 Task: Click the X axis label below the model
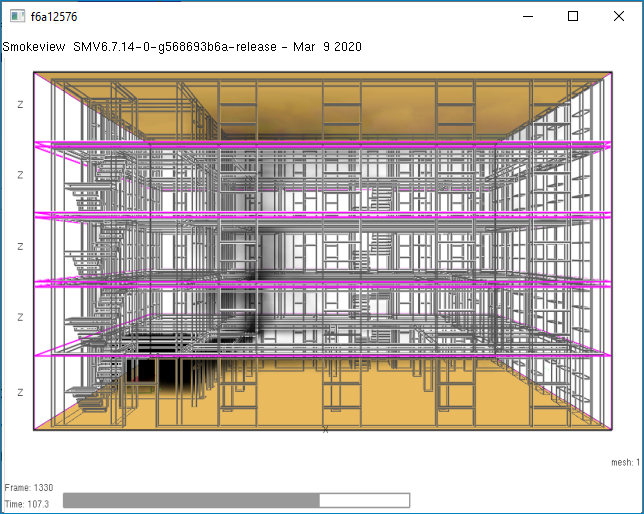coord(325,430)
